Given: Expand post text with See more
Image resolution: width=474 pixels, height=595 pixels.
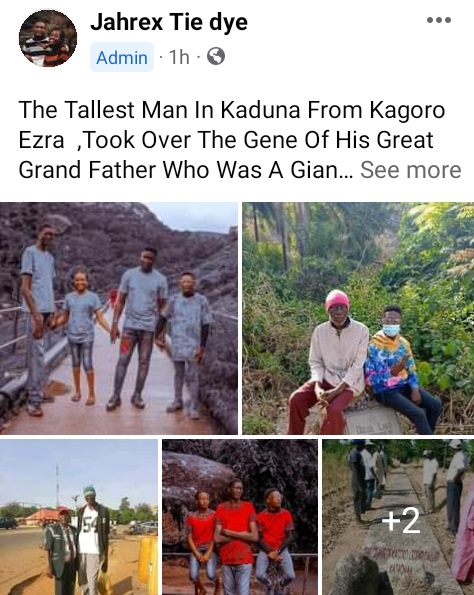Looking at the screenshot, I should coord(411,170).
